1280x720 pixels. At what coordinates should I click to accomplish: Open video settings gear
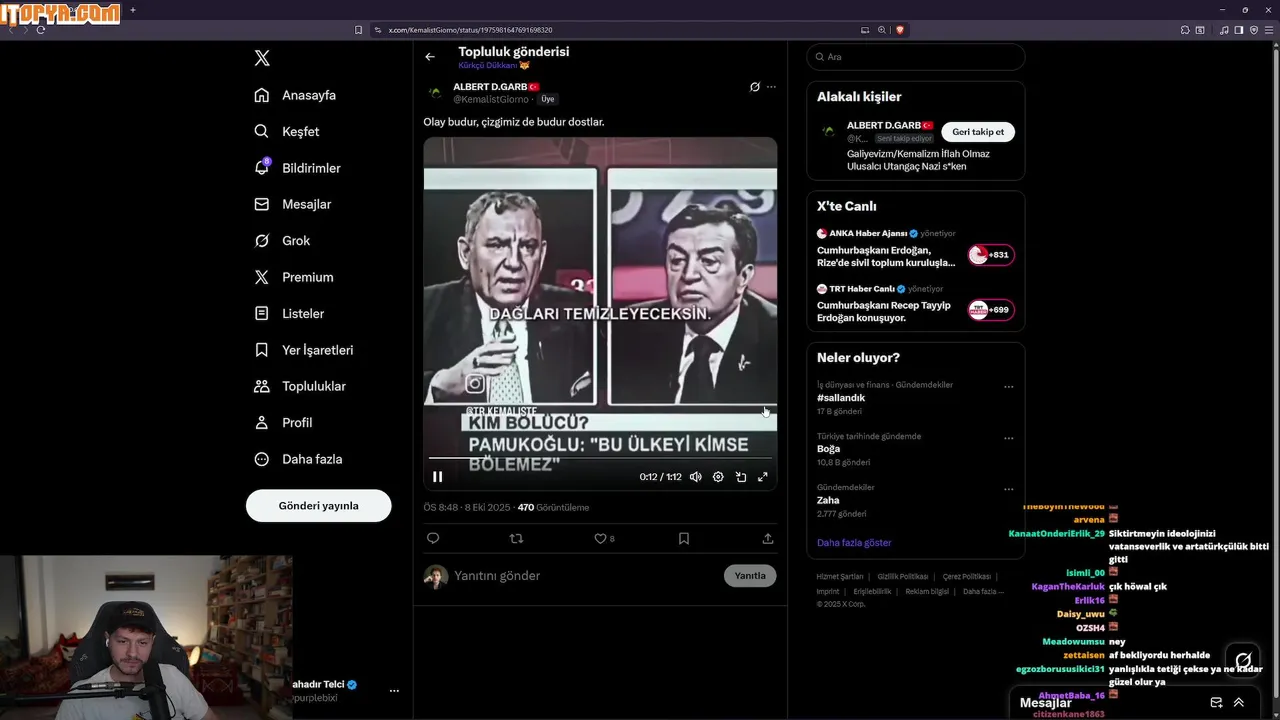[718, 477]
